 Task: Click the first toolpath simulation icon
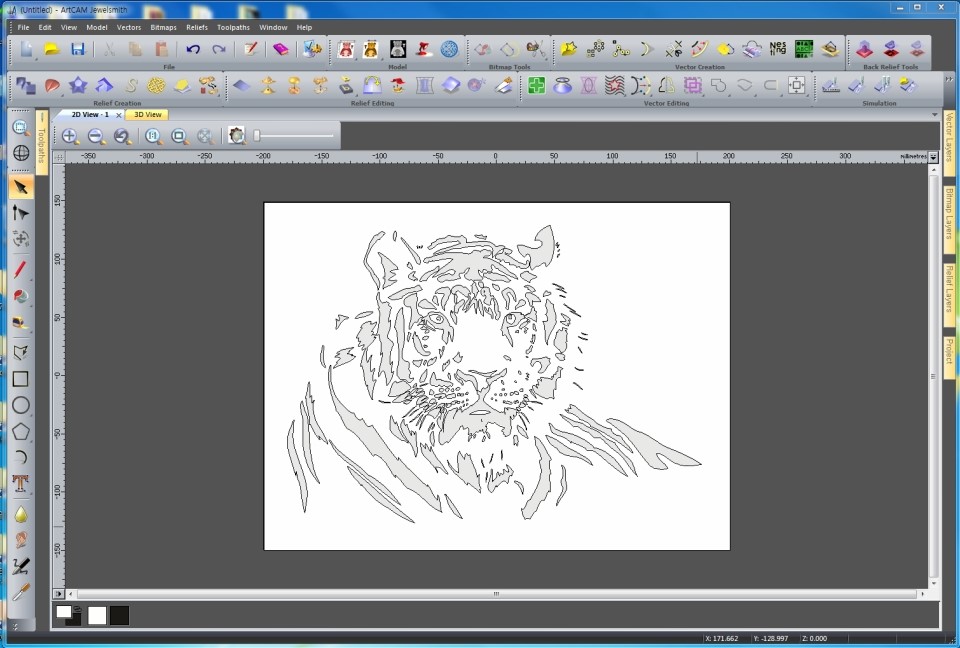click(830, 85)
